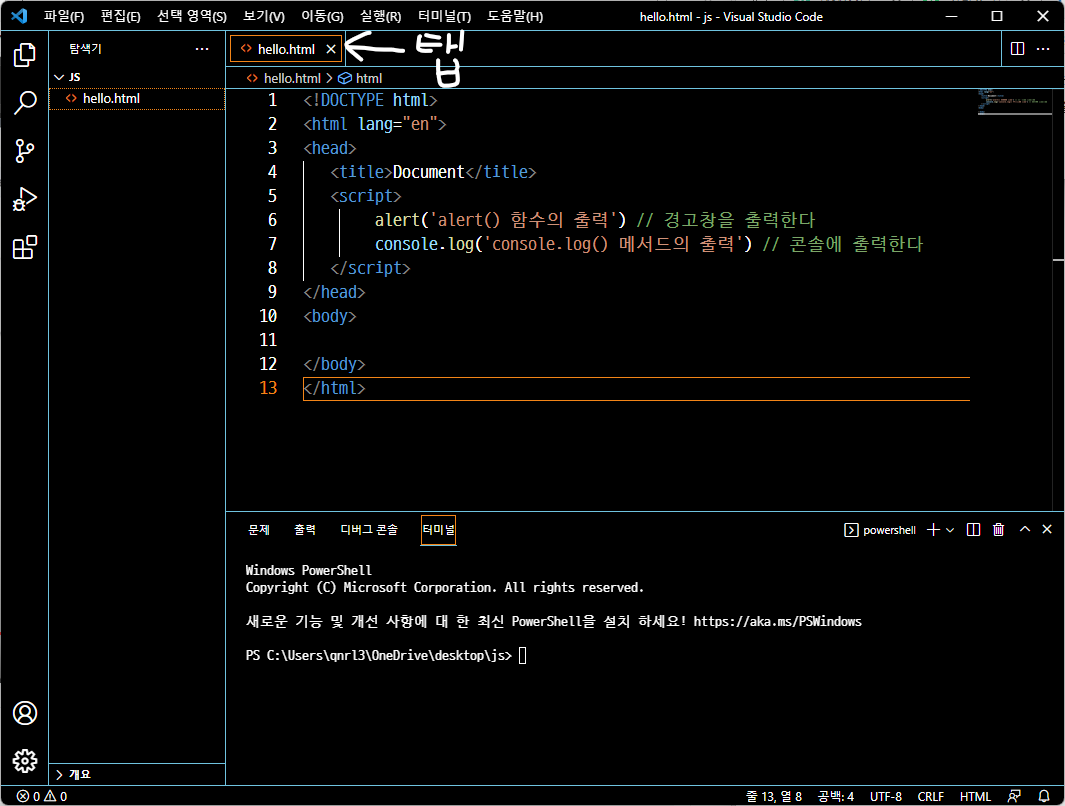Image resolution: width=1065 pixels, height=806 pixels.
Task: Kill terminal with trash icon
Action: click(998, 530)
